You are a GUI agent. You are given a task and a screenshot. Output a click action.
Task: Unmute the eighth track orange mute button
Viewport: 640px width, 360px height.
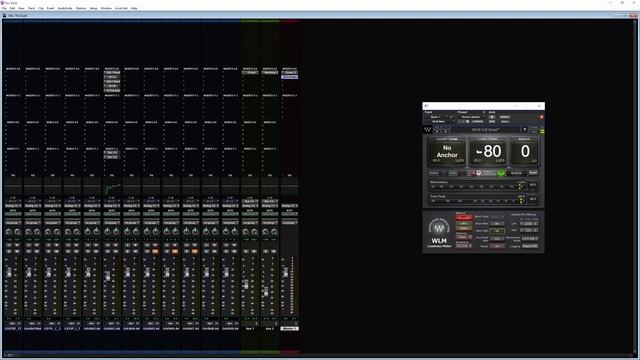point(155,251)
